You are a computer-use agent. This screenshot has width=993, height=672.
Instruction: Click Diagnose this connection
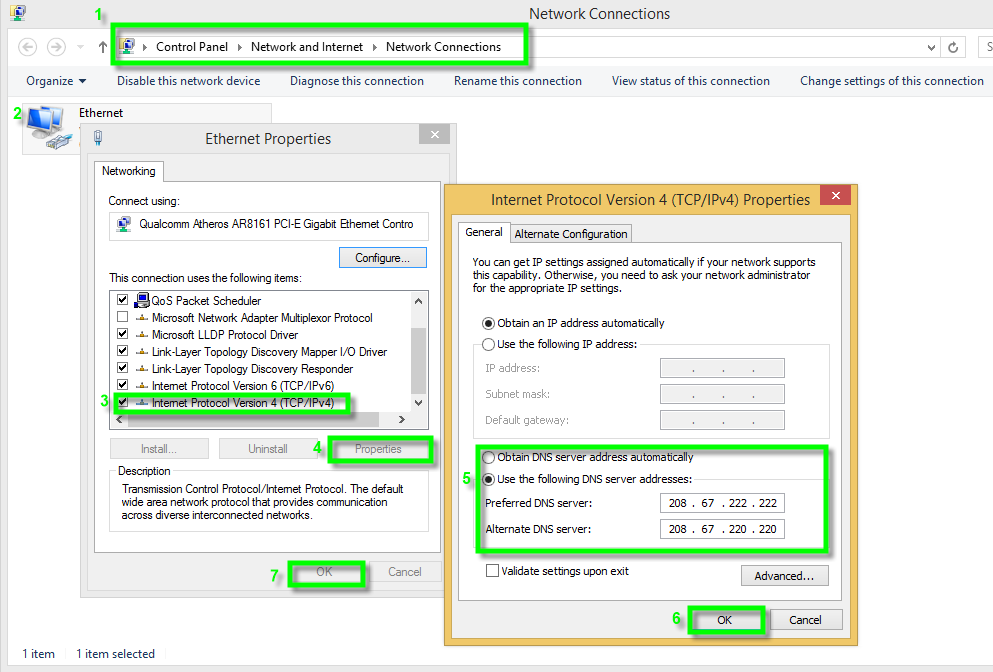point(357,81)
